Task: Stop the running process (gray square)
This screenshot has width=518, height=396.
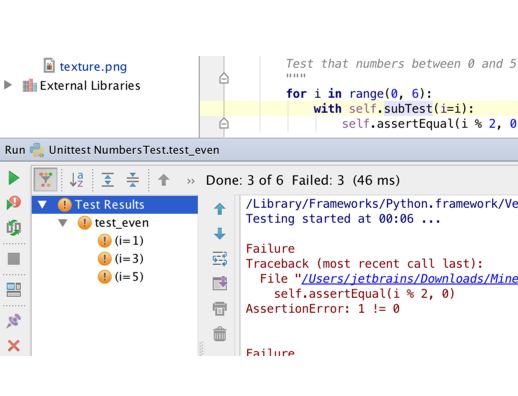Action: click(x=14, y=259)
